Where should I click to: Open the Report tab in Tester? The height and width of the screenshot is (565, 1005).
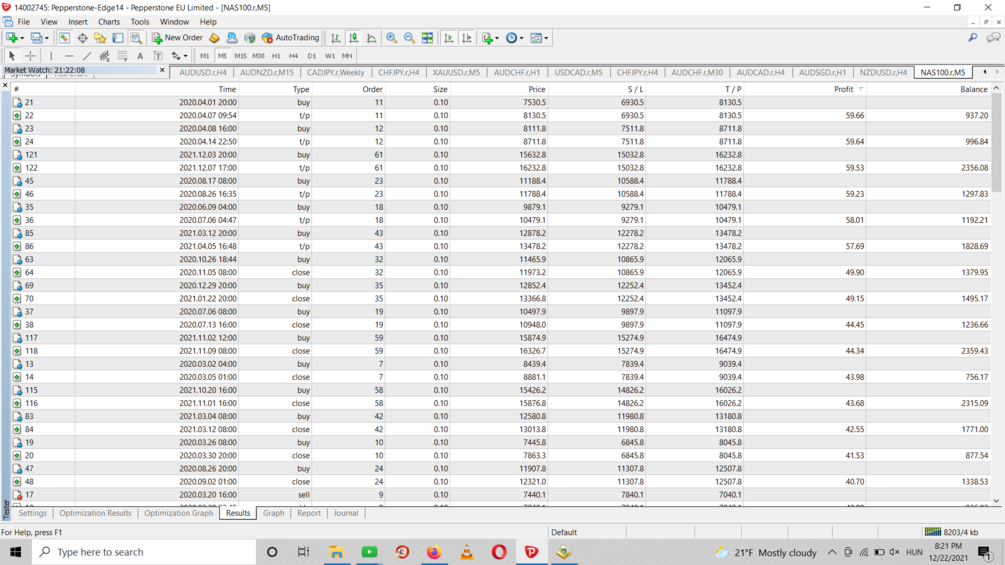(309, 513)
